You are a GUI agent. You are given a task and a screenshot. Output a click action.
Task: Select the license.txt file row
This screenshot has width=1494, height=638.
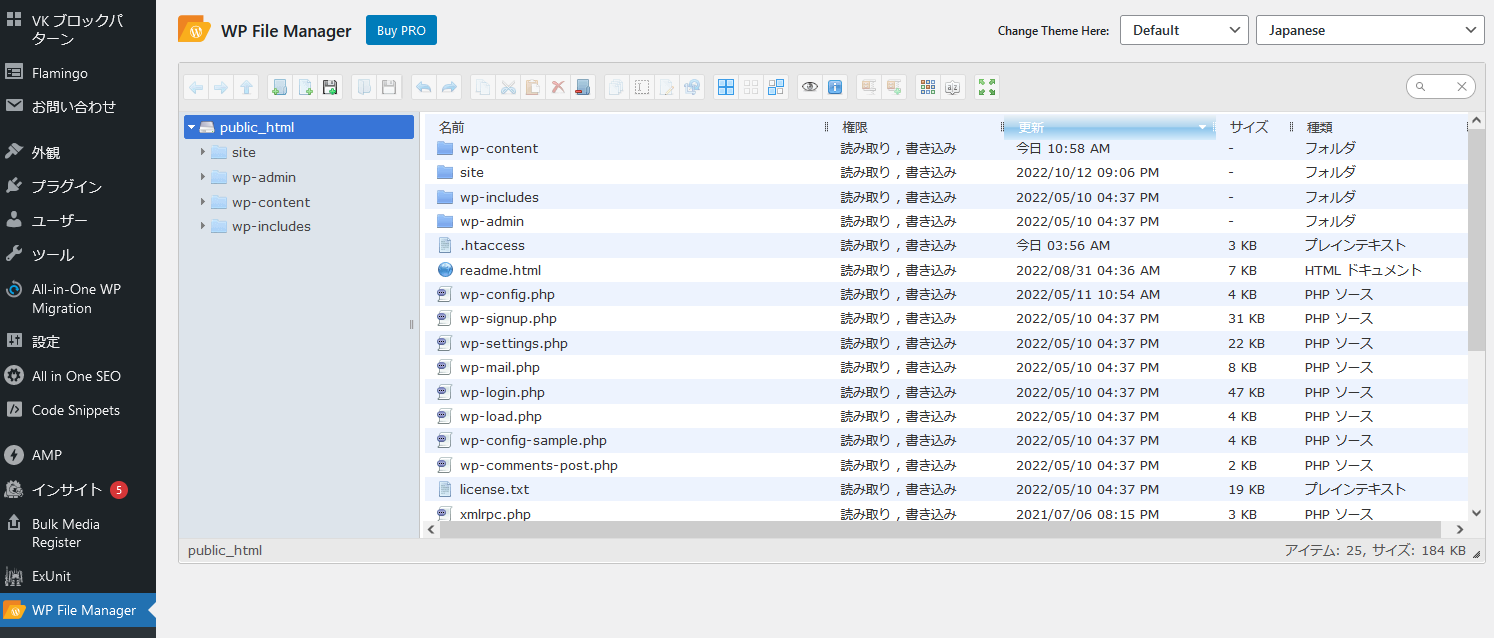(x=947, y=489)
